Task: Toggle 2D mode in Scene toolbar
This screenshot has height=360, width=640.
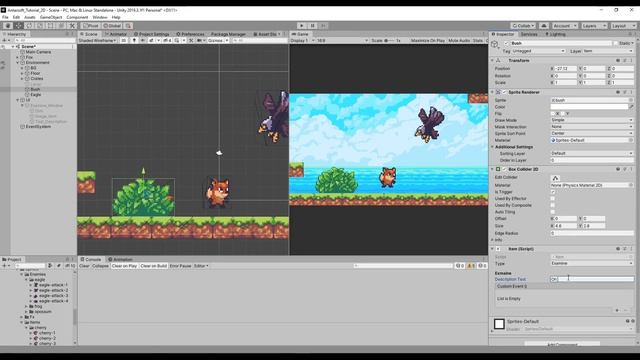Action: point(124,40)
